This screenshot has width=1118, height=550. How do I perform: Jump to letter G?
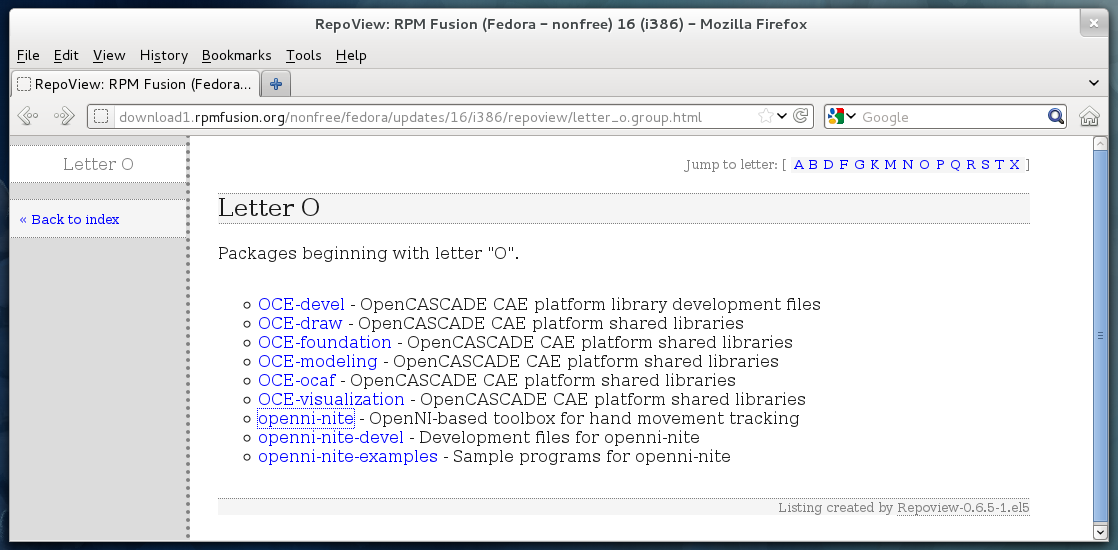[859, 165]
